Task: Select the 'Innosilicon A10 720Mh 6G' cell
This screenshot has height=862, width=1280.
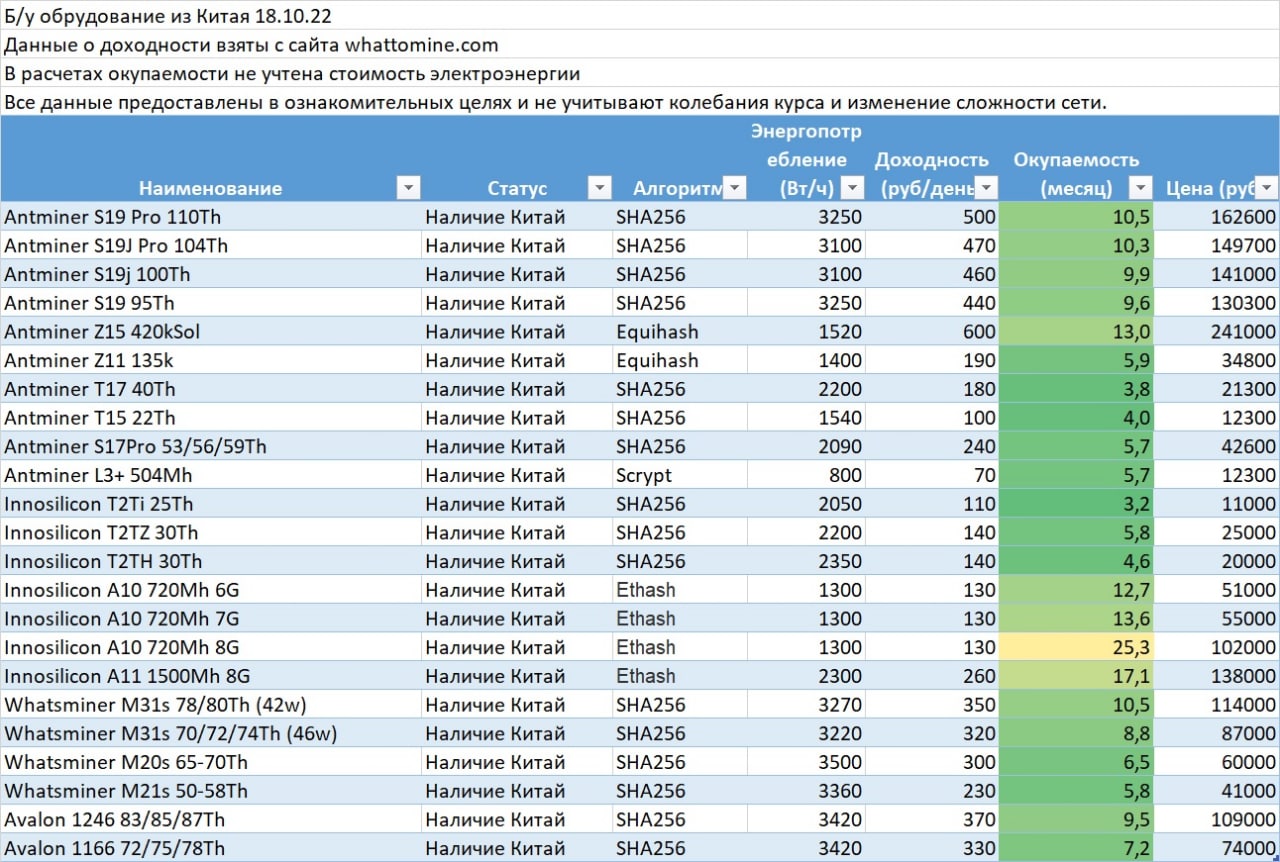Action: point(210,590)
